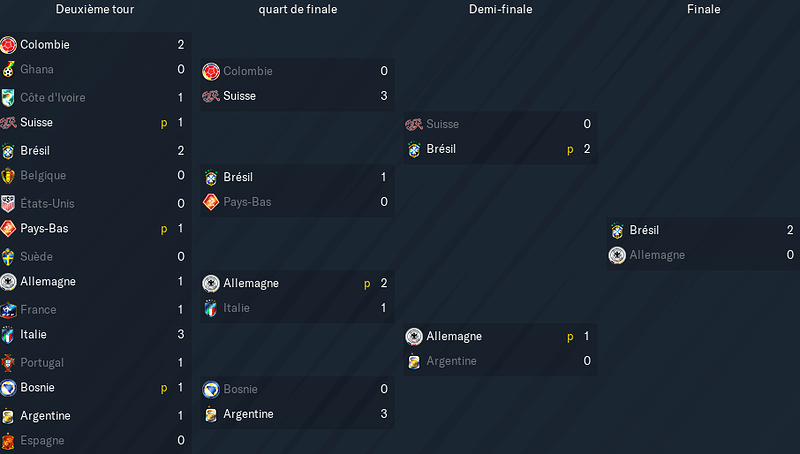Image resolution: width=800 pixels, height=454 pixels.
Task: Click the France team crest
Action: coord(8,310)
